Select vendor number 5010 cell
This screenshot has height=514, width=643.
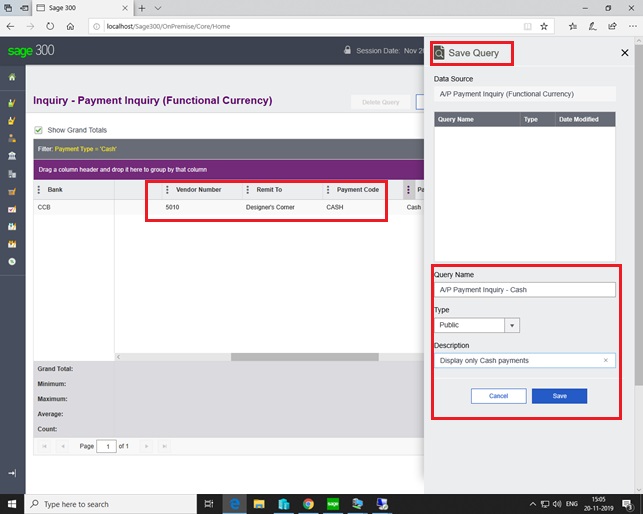click(201, 207)
